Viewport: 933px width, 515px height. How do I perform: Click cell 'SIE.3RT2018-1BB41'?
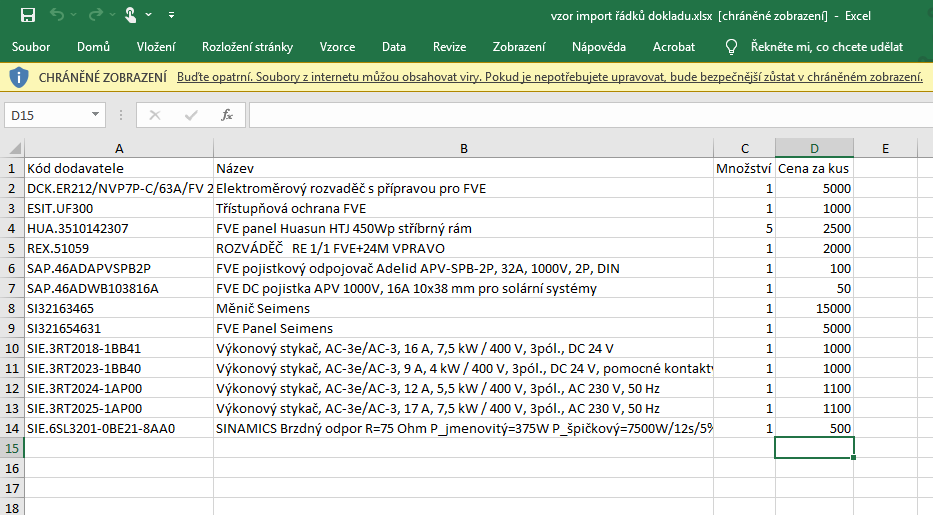pos(119,348)
